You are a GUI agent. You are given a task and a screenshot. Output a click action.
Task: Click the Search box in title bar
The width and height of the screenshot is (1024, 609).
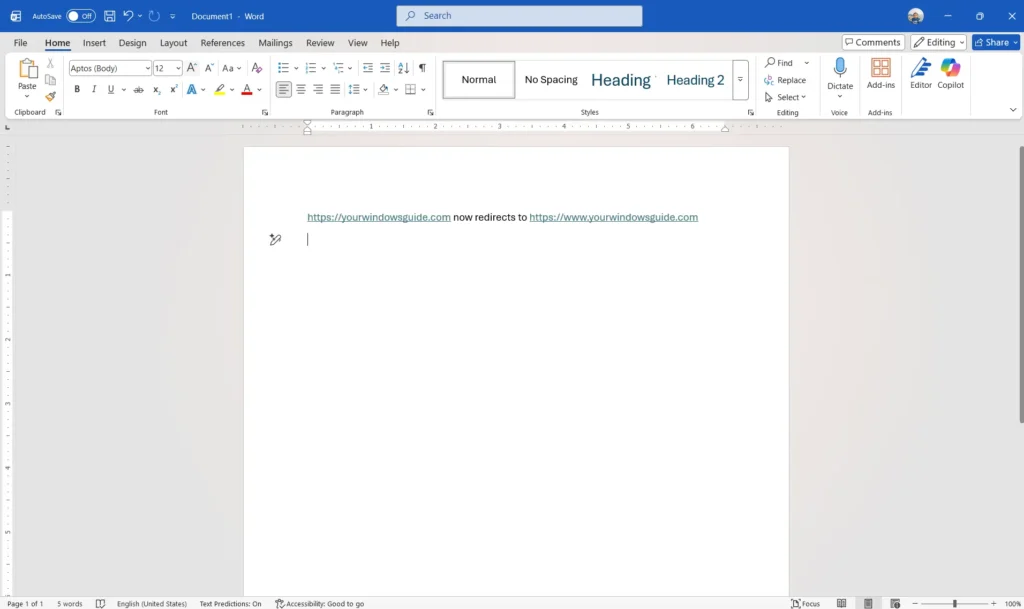tap(519, 16)
